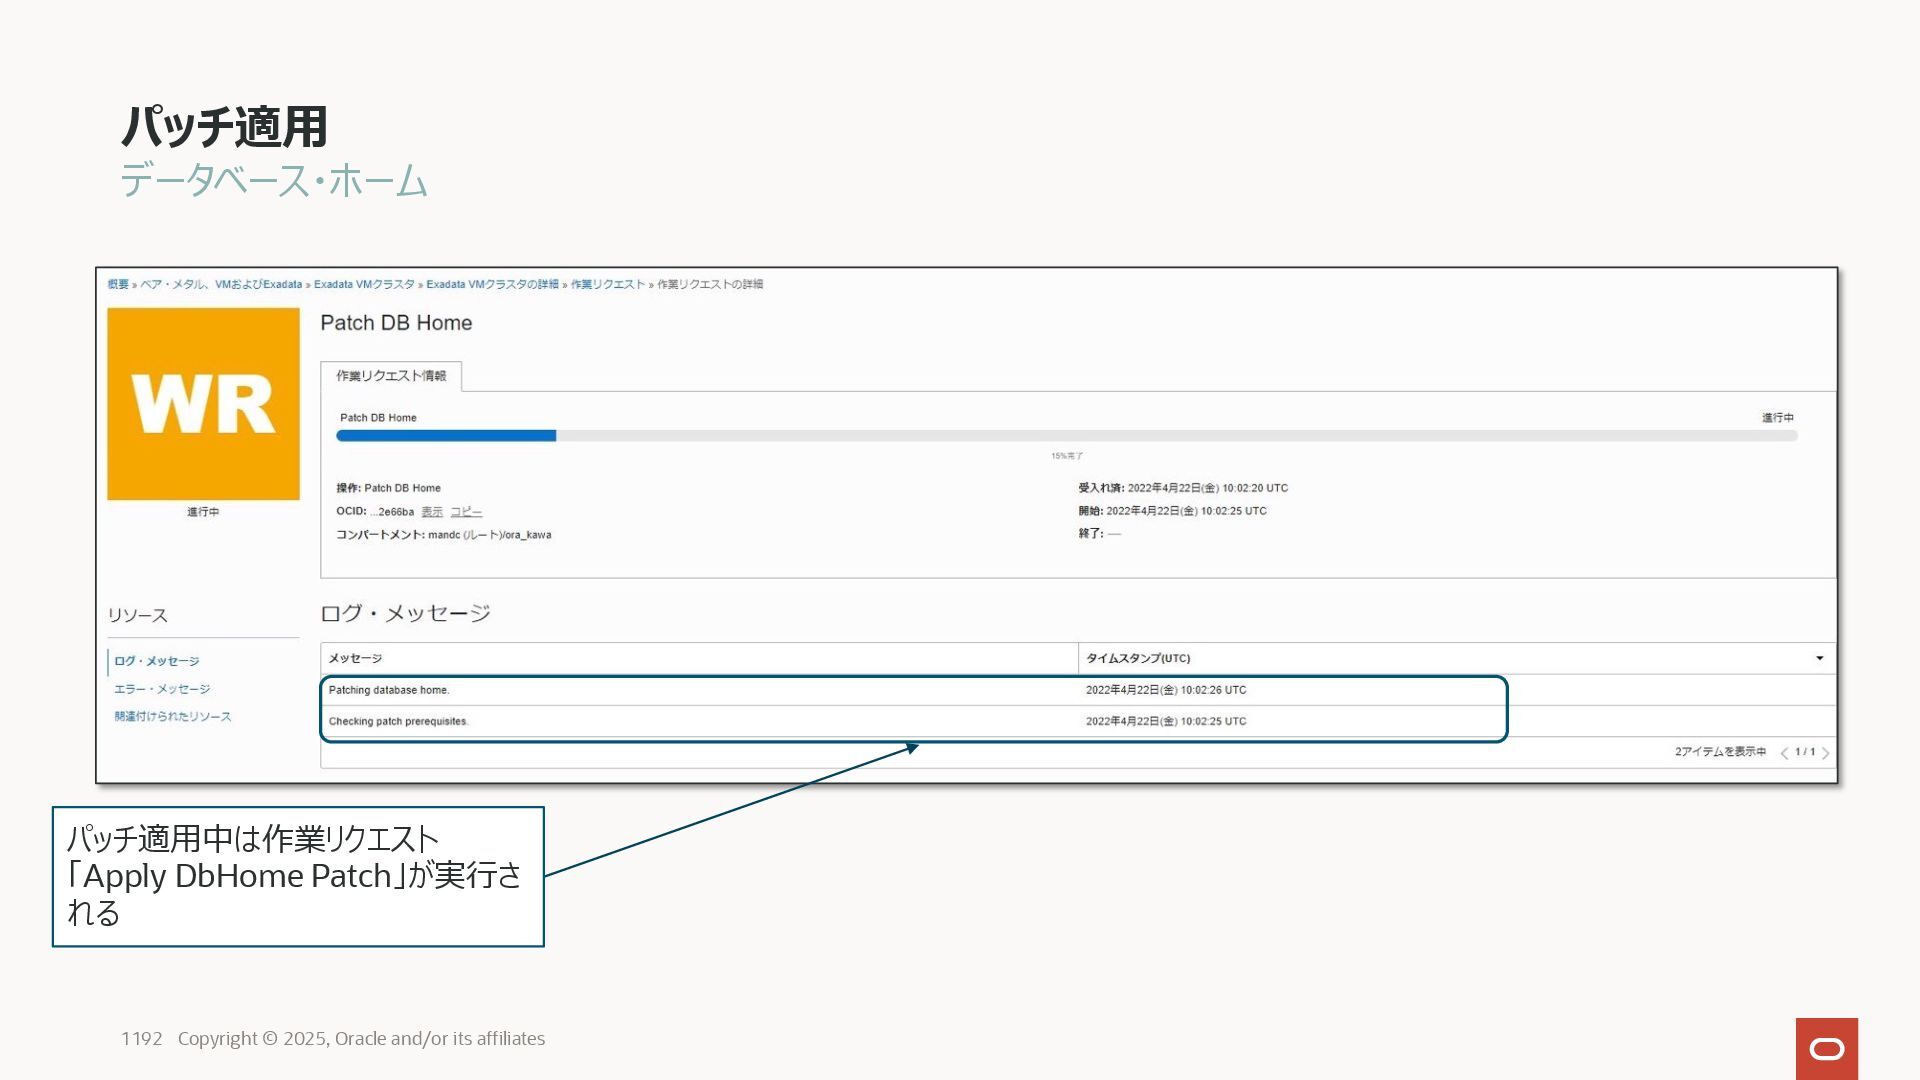Image resolution: width=1920 pixels, height=1080 pixels.
Task: Go to next log page arrow
Action: click(x=1825, y=753)
